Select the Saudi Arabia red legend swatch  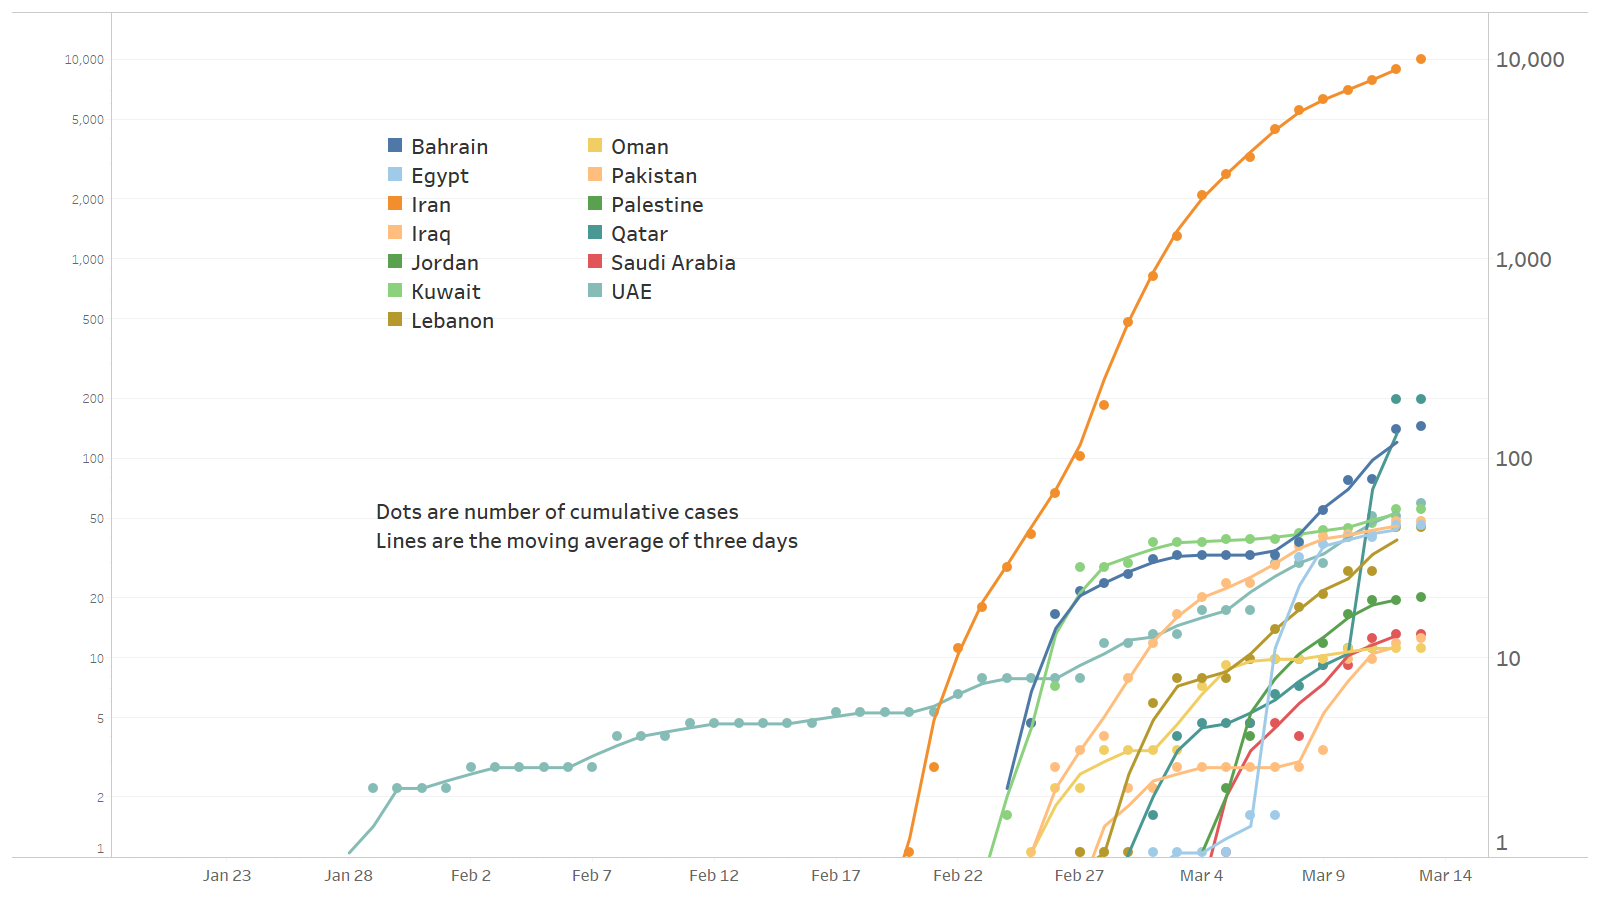pos(595,262)
